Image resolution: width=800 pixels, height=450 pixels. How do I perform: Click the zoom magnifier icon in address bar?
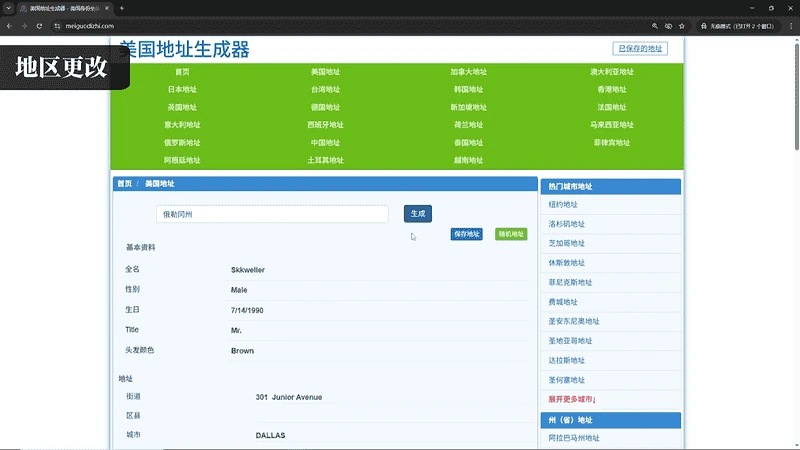(x=655, y=26)
